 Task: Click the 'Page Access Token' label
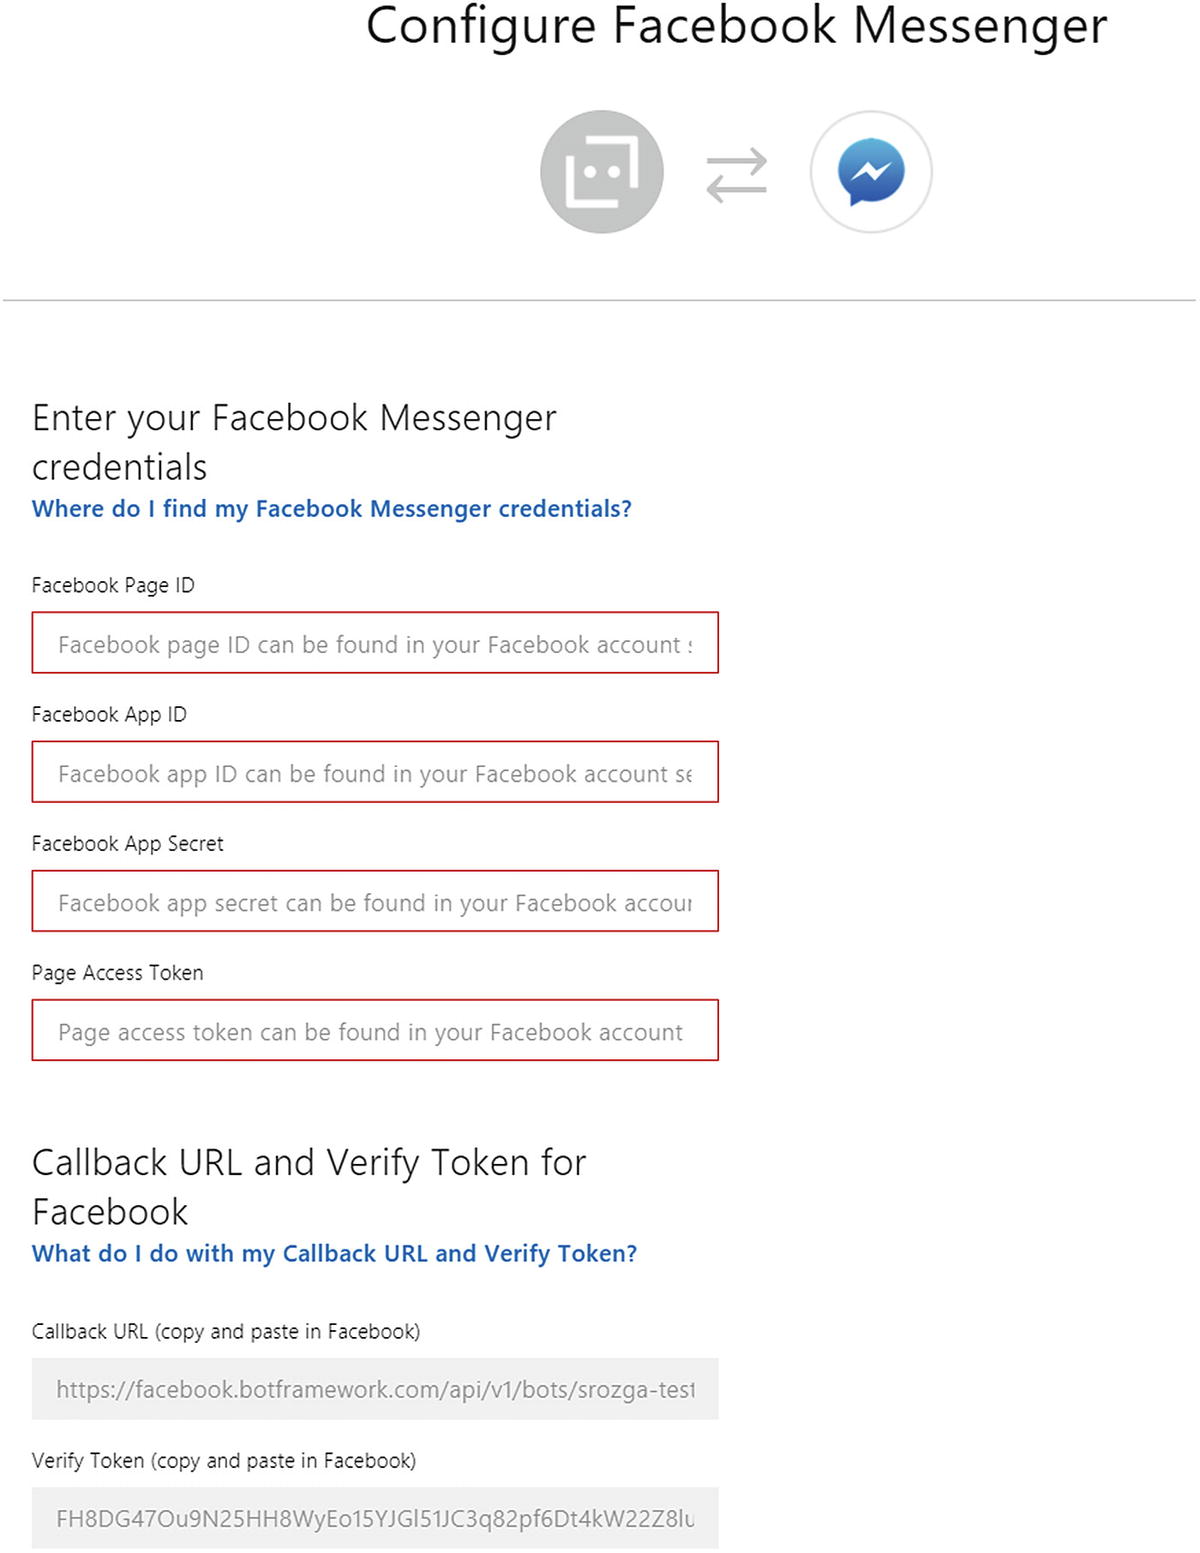click(x=117, y=973)
